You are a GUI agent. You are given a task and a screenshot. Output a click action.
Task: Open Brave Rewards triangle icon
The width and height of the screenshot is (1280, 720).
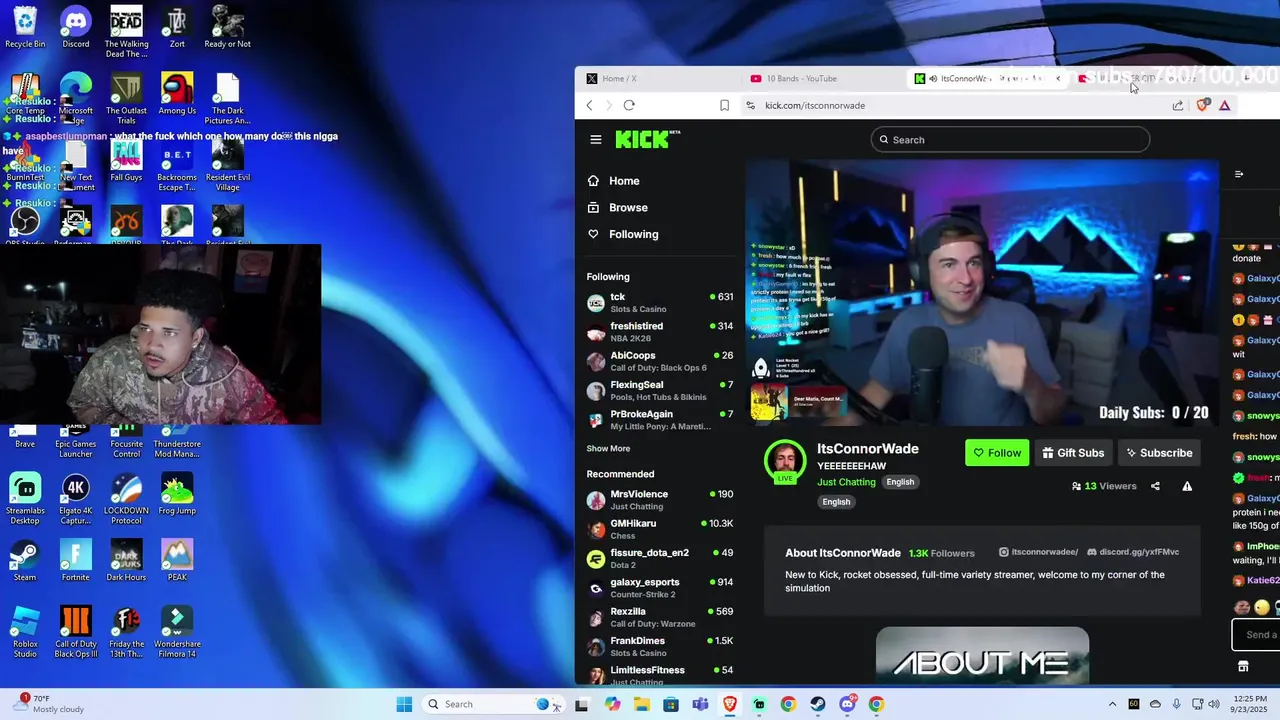tap(1225, 105)
